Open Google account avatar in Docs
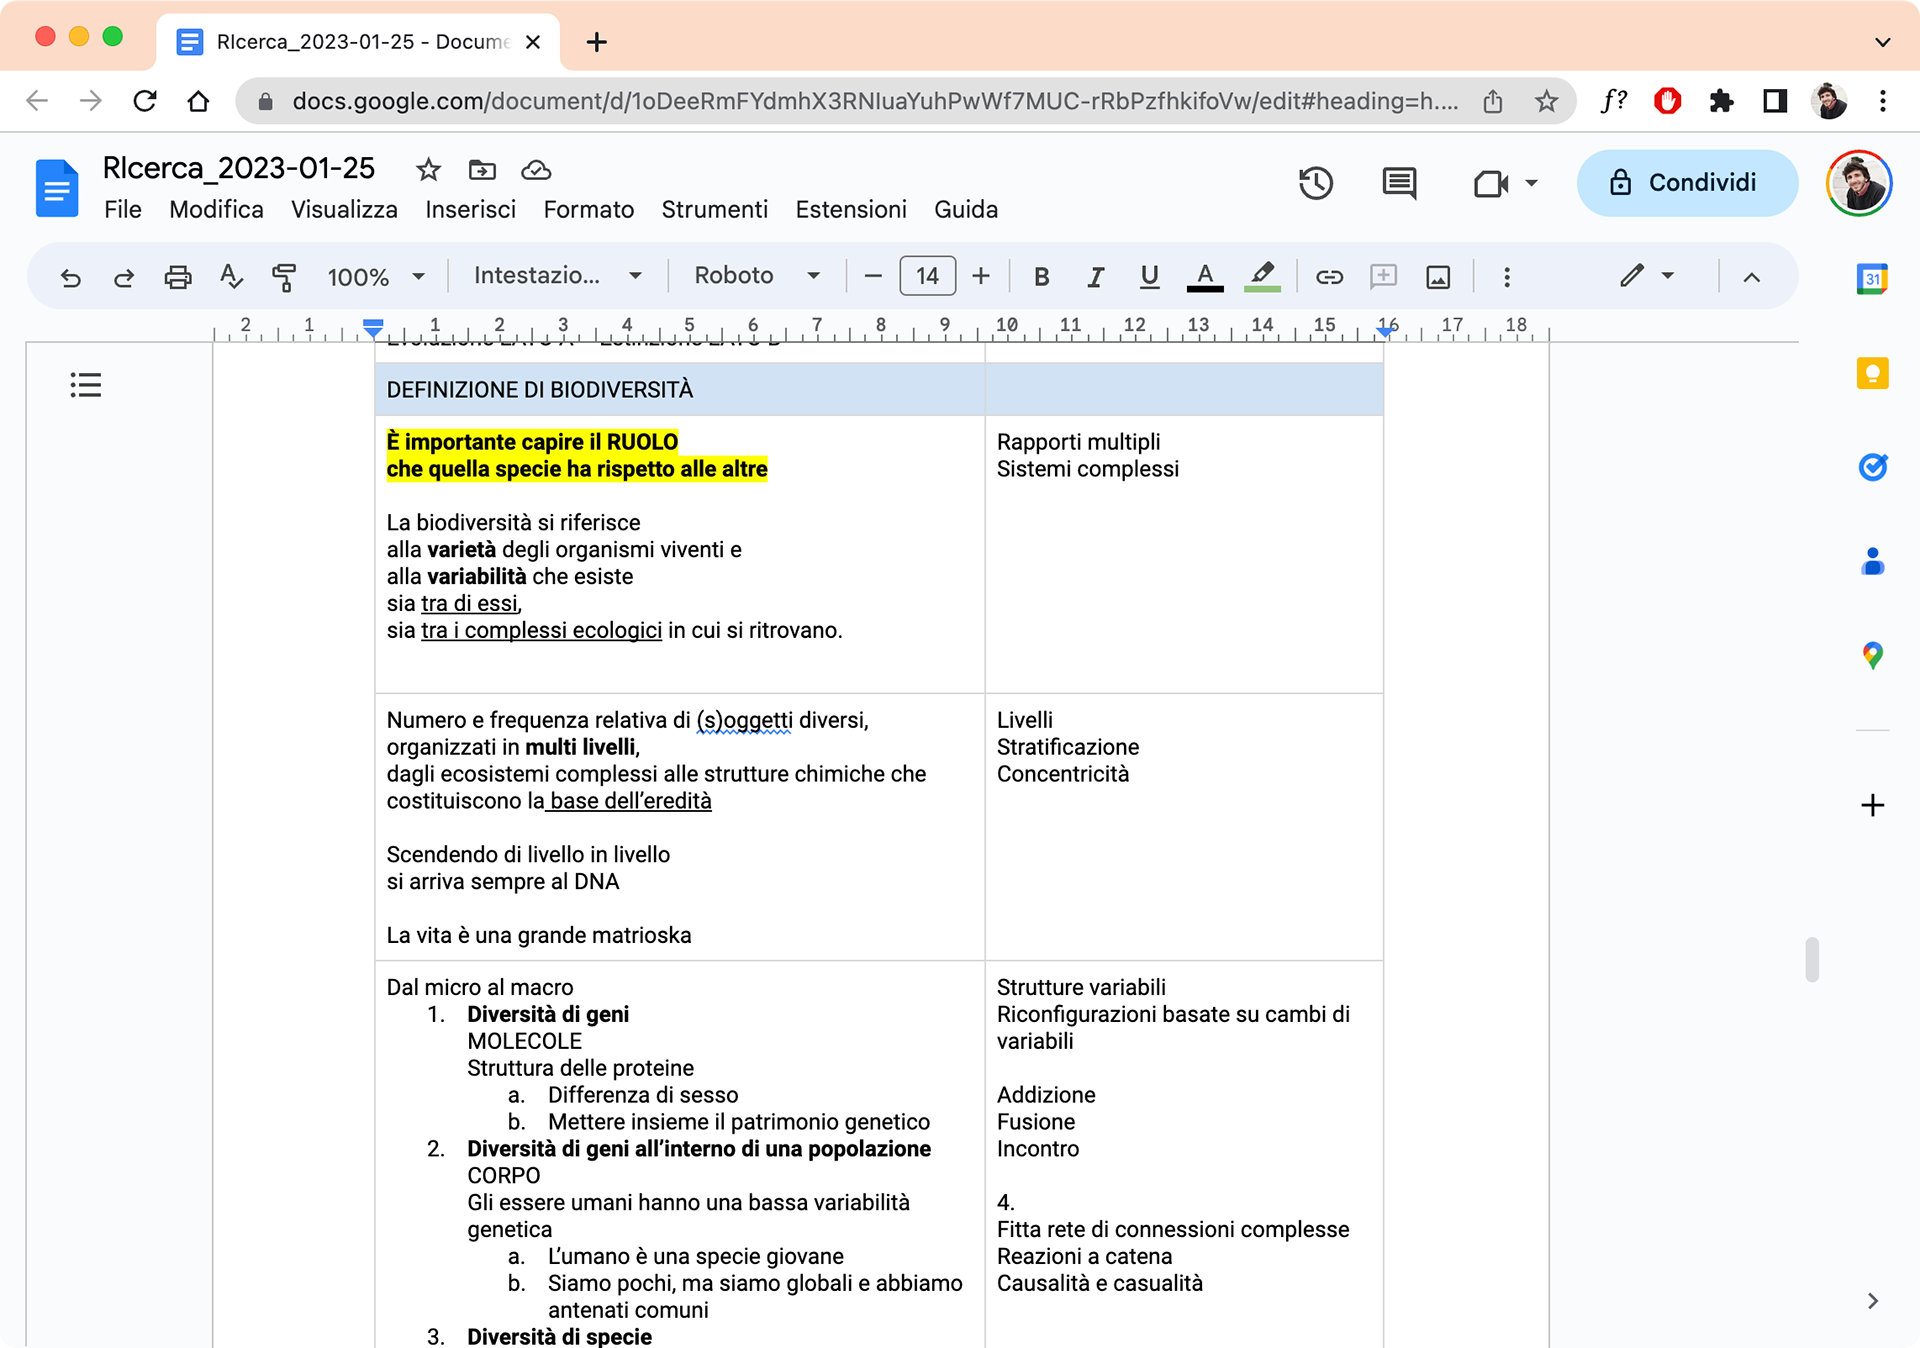 point(1859,183)
